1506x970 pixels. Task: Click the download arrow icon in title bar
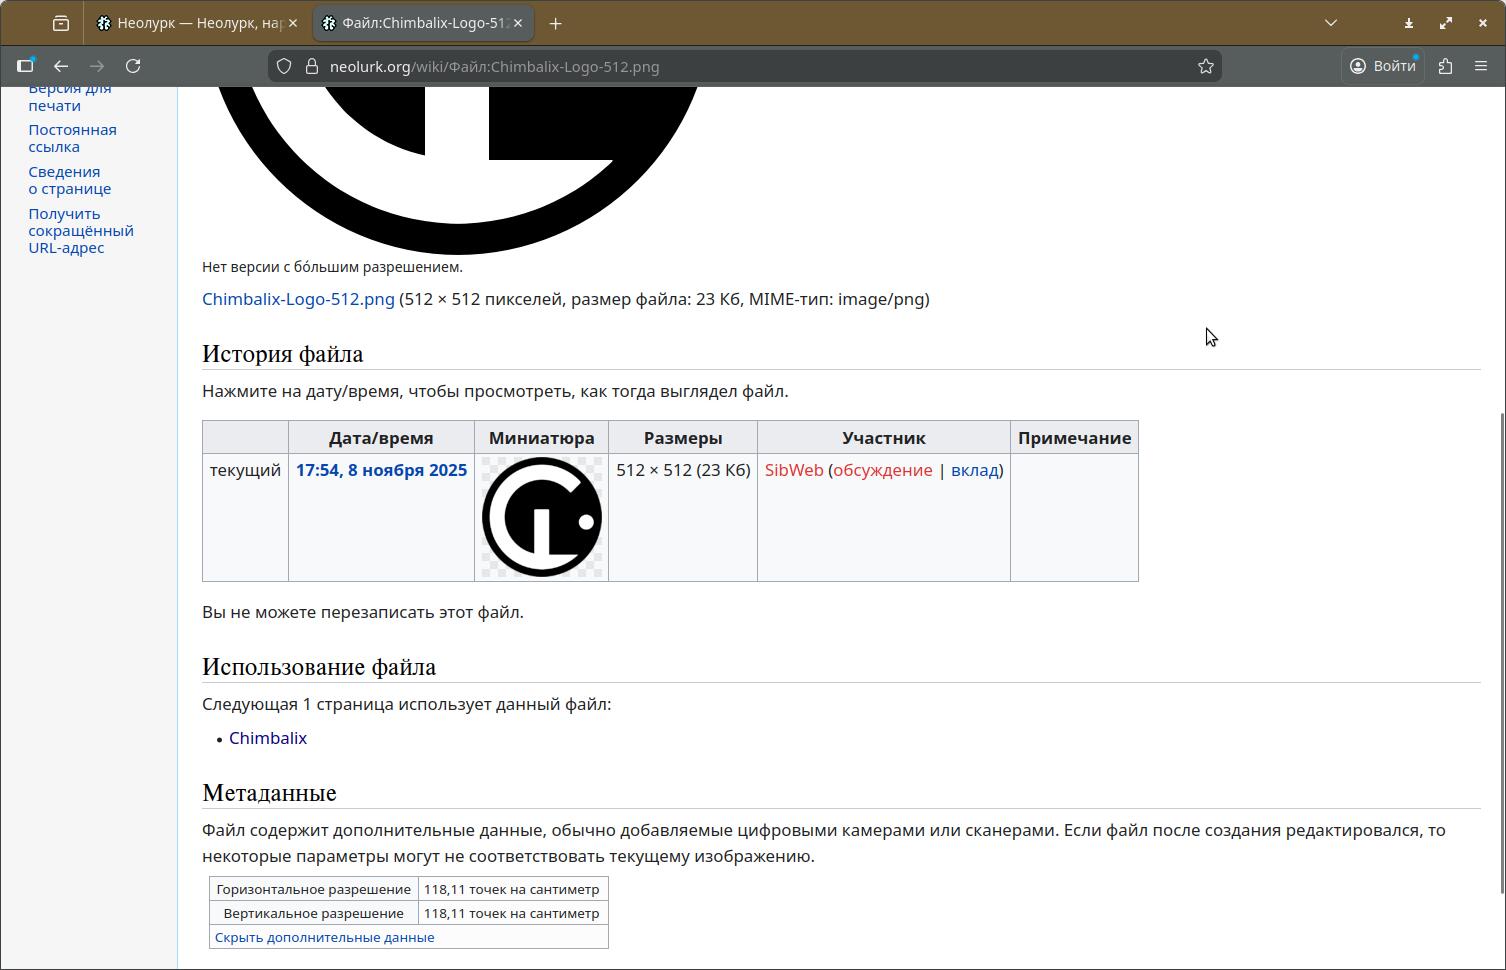(x=1409, y=23)
